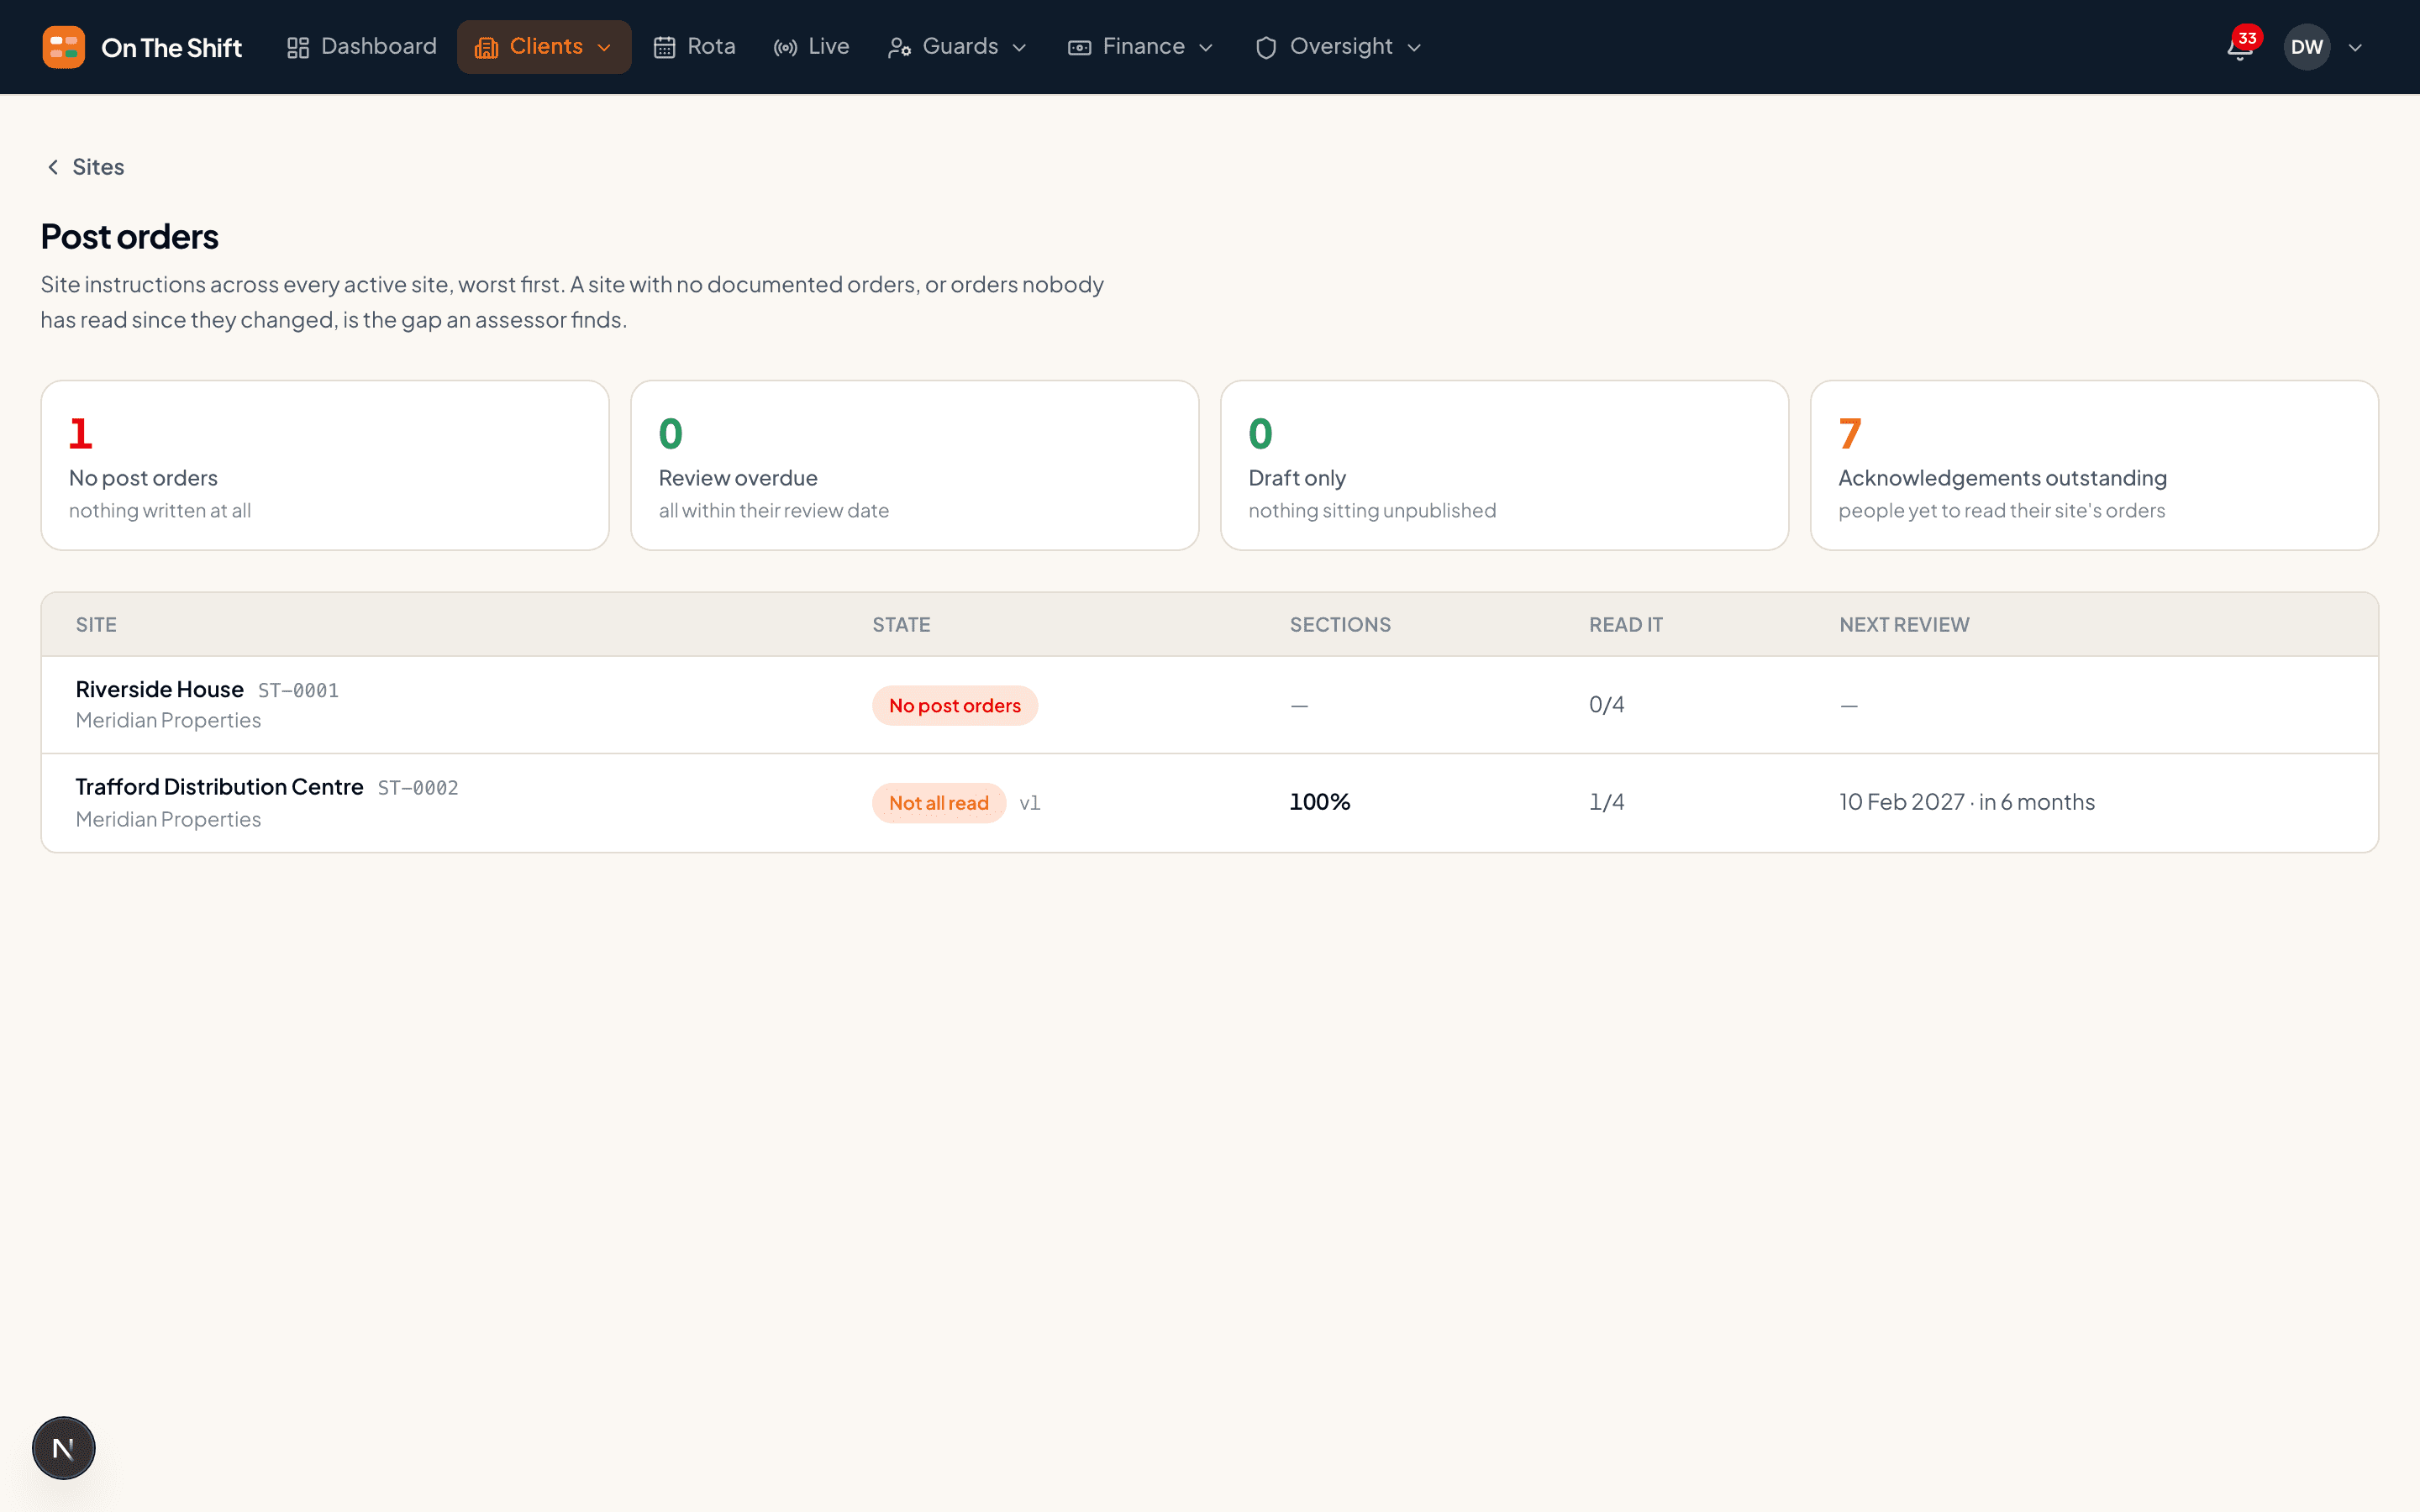Open notifications bell with 33 badge
2420x1512 pixels.
pyautogui.click(x=2240, y=46)
